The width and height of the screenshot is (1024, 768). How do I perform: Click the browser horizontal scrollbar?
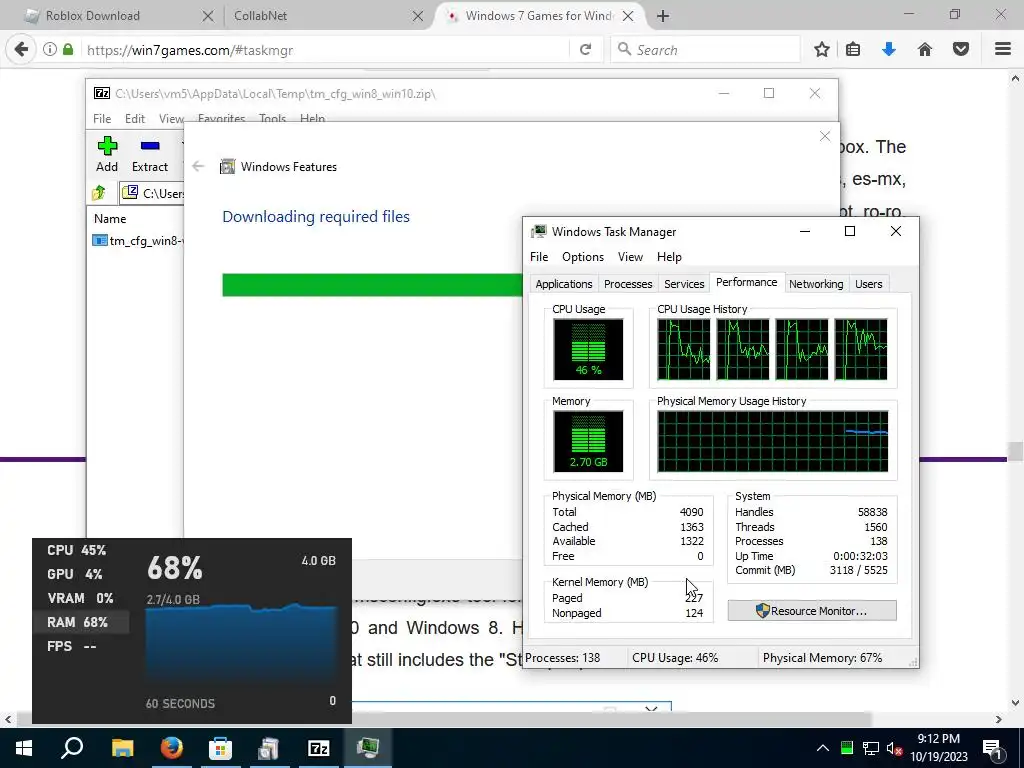click(444, 719)
